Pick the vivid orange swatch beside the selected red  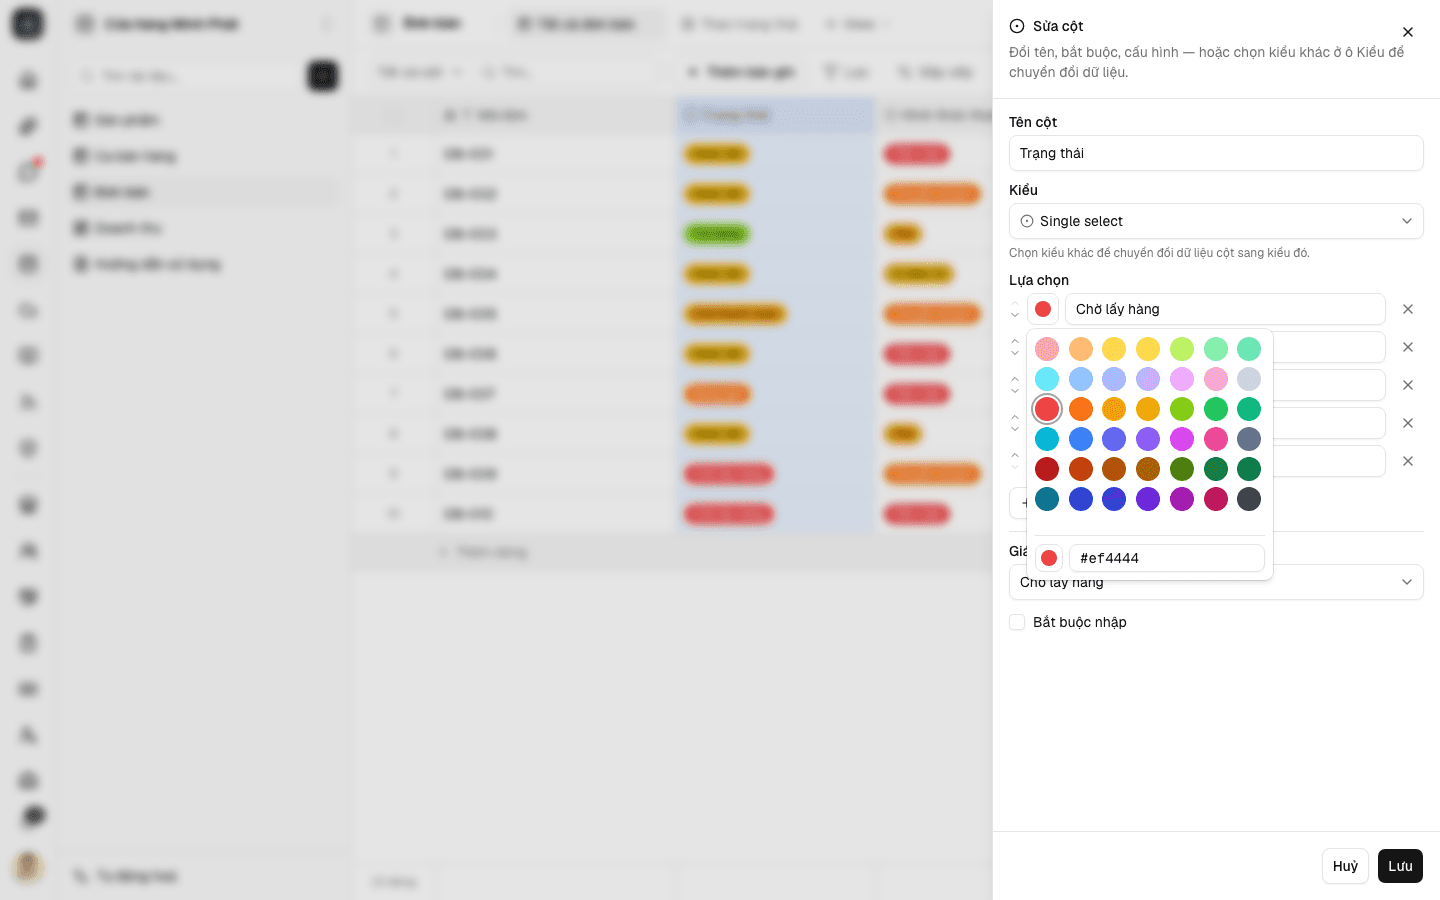(x=1081, y=409)
